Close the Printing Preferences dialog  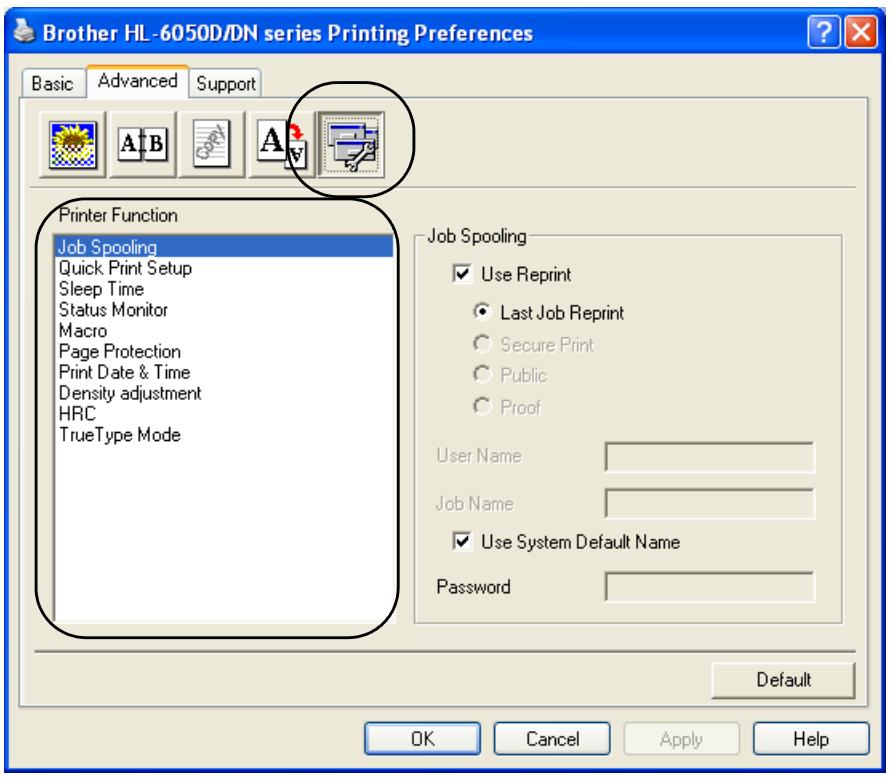[861, 32]
